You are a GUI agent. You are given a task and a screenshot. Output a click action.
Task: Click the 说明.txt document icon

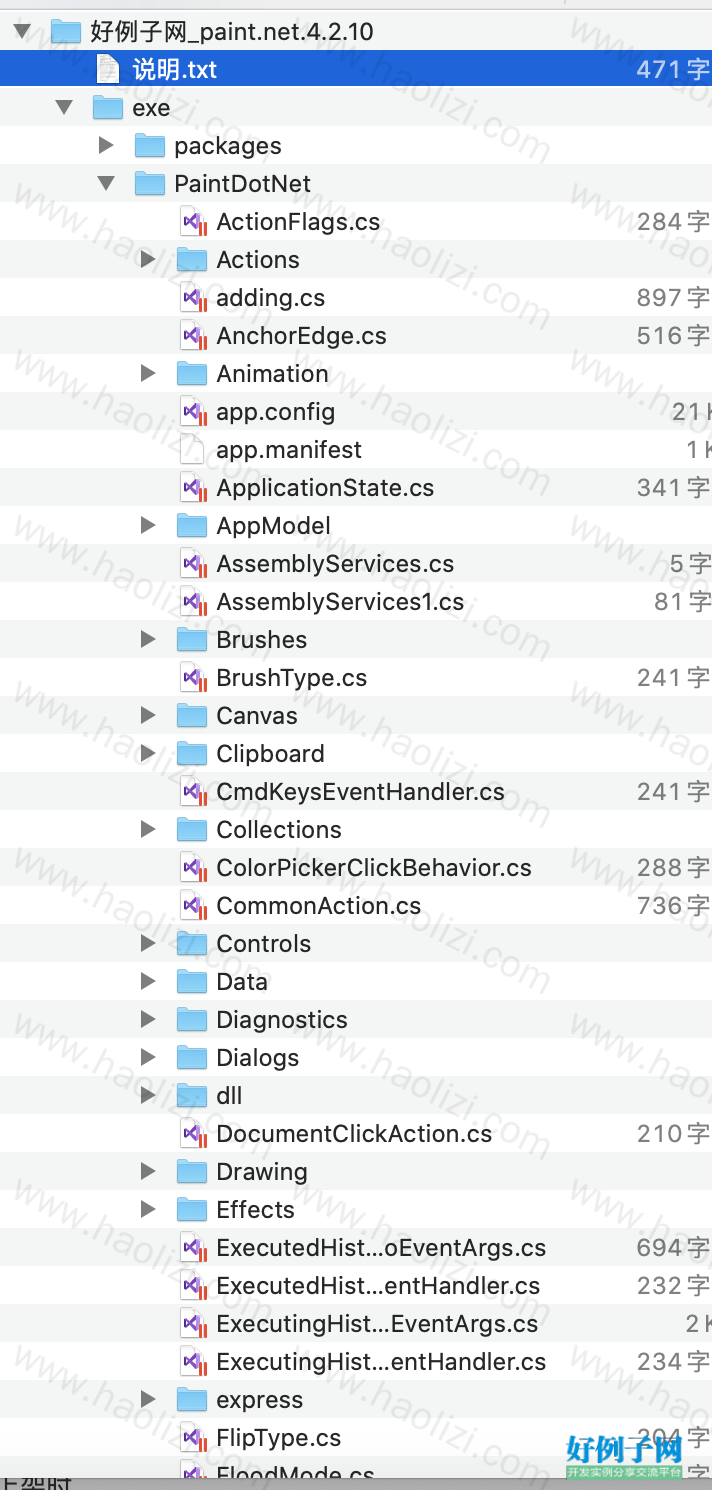click(x=107, y=69)
